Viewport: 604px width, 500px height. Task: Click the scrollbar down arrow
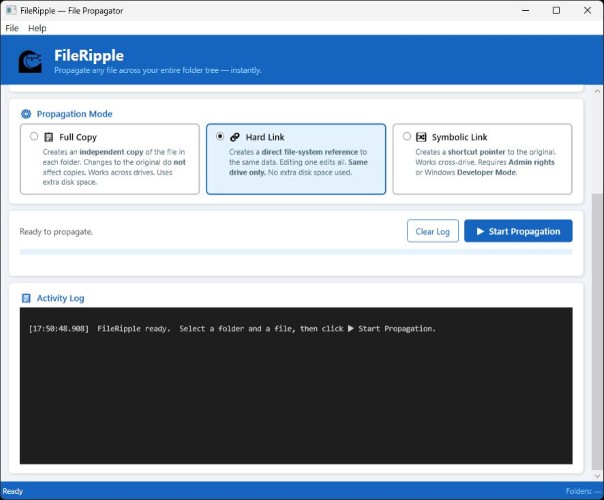[x=597, y=476]
